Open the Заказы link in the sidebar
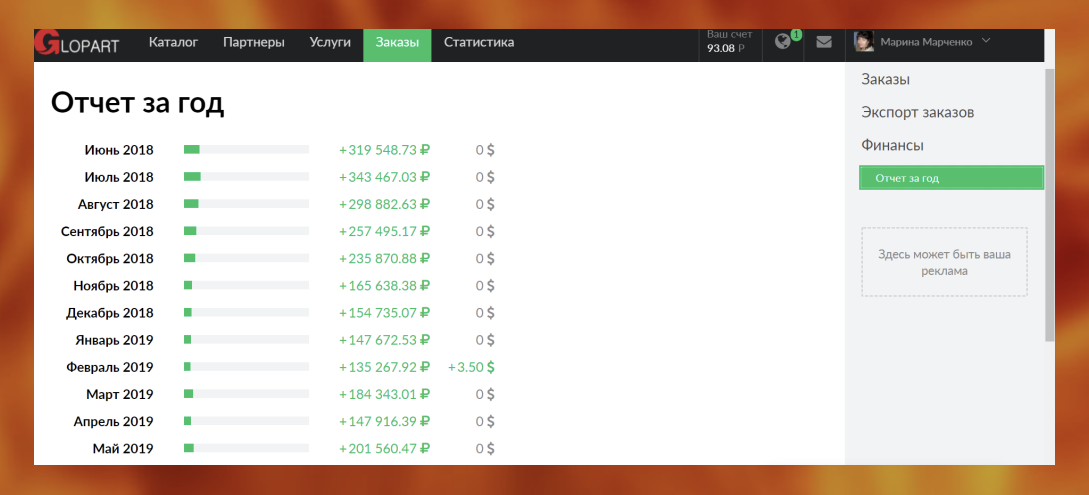 (x=886, y=79)
